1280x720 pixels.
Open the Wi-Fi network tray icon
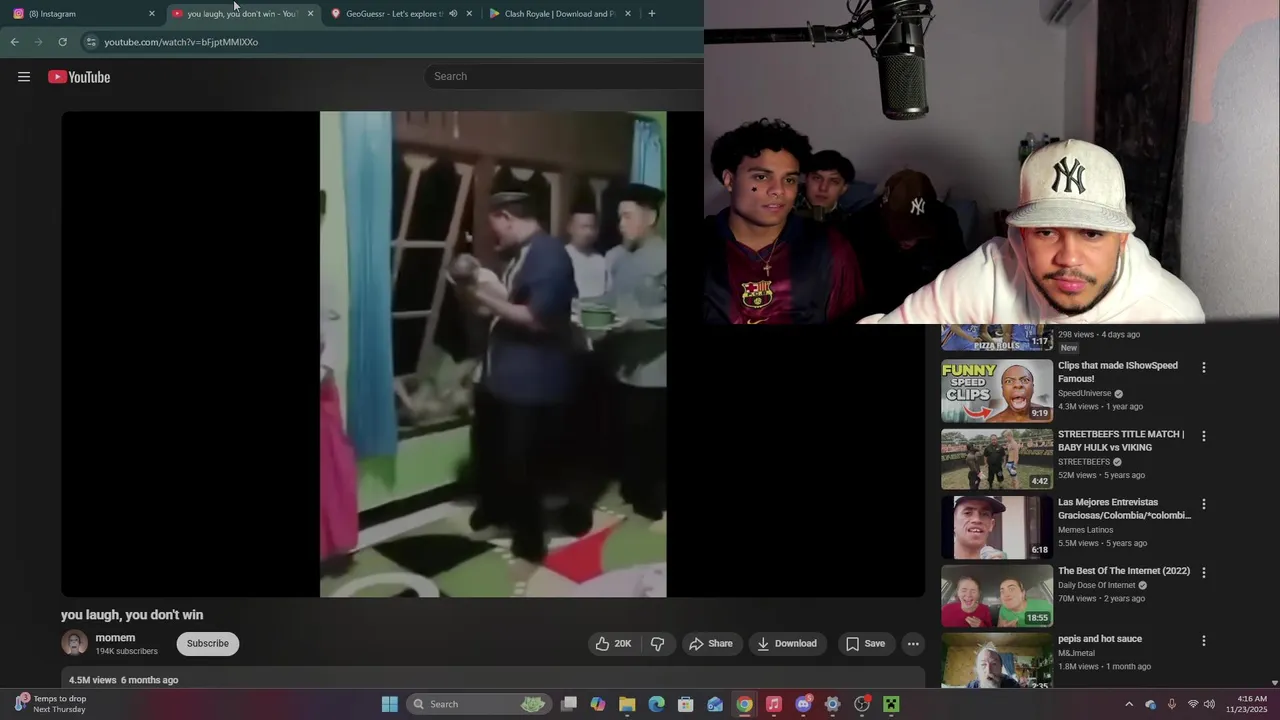[1192, 704]
